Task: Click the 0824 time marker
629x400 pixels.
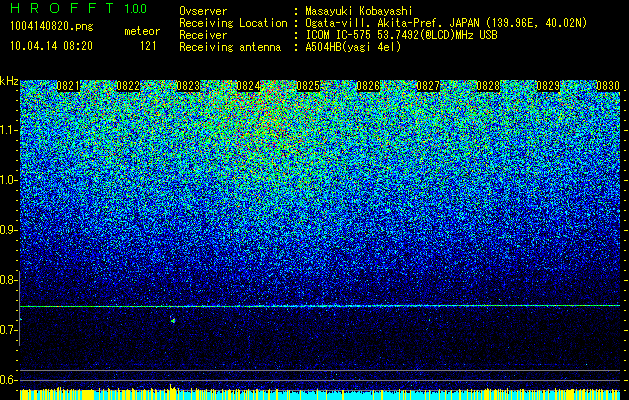Action: pyautogui.click(x=248, y=86)
